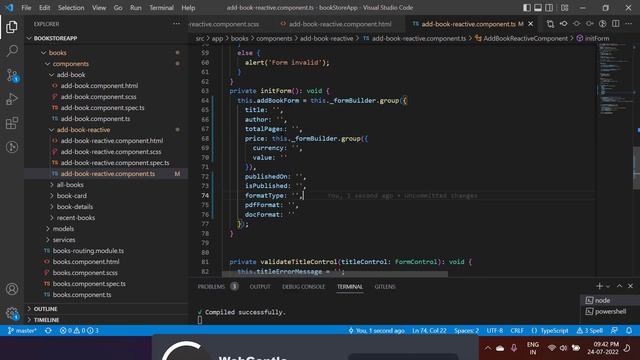Image resolution: width=640 pixels, height=360 pixels.
Task: Click the open changes editor icon
Action: [x=550, y=24]
